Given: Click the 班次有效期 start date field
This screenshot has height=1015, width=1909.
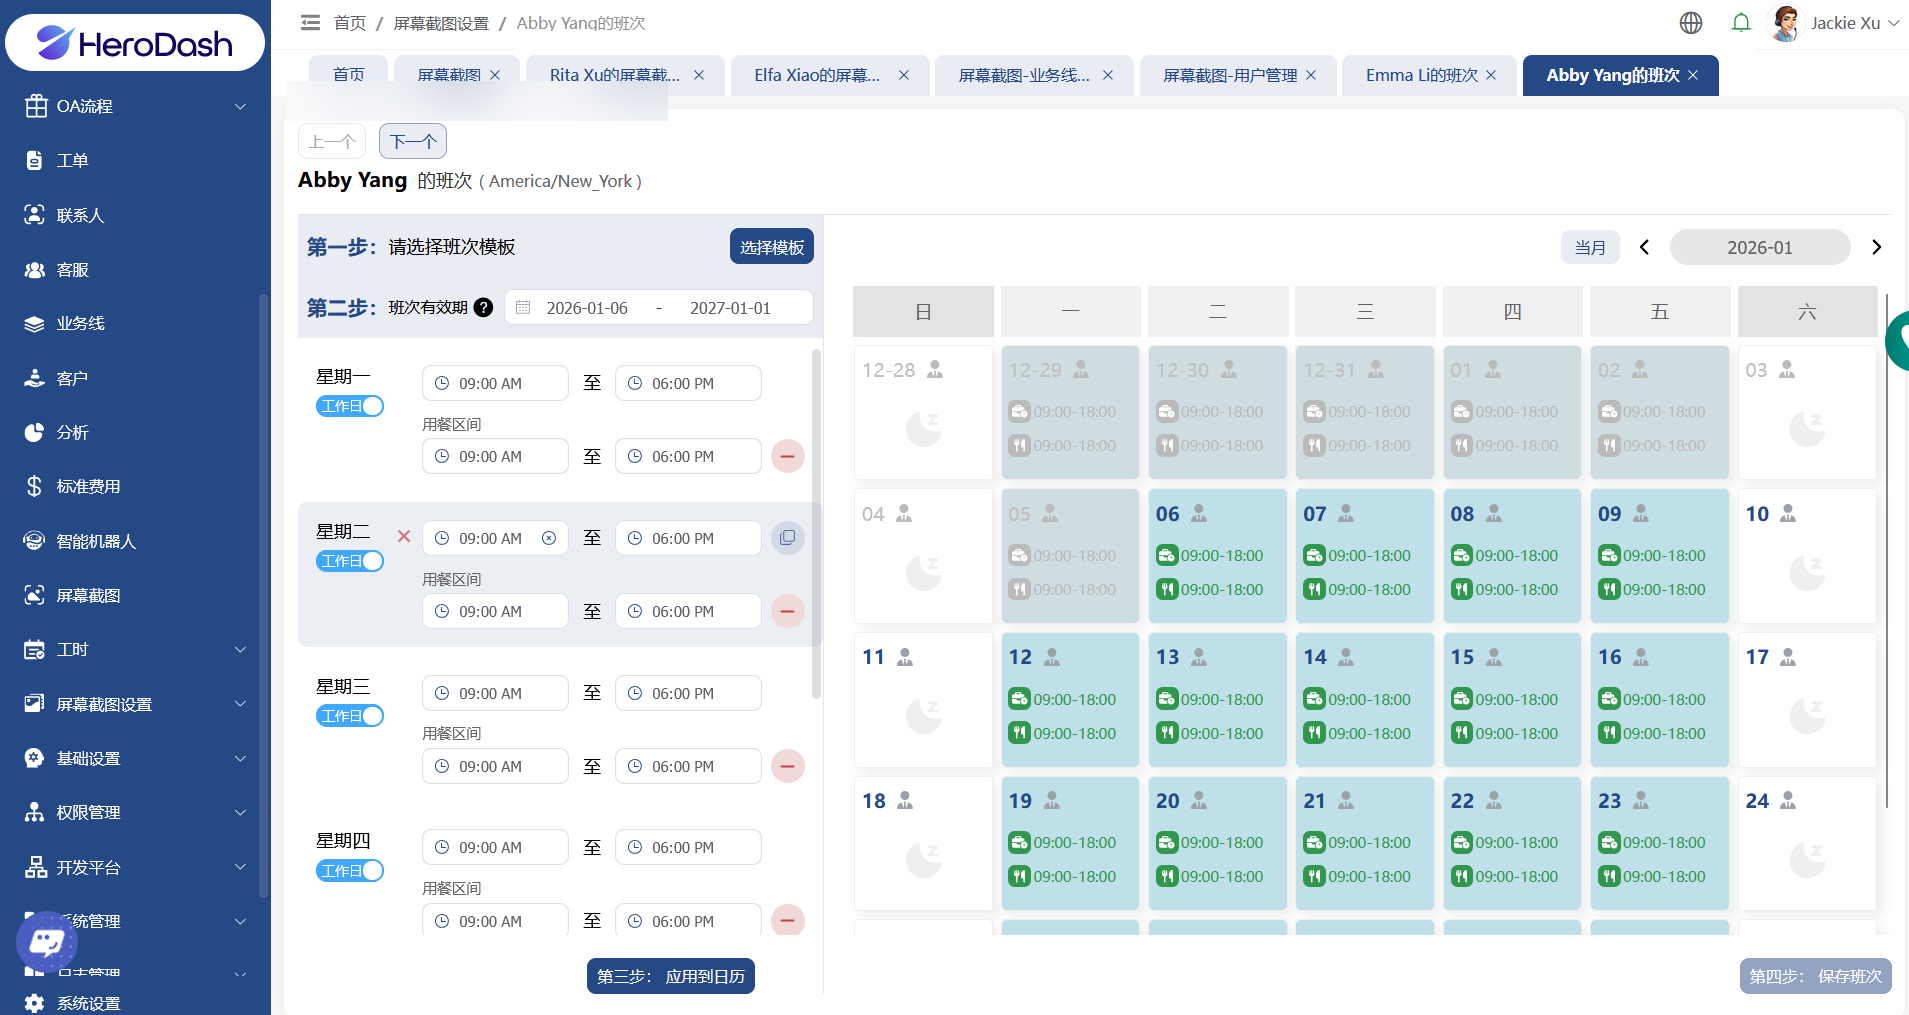Looking at the screenshot, I should pos(587,308).
